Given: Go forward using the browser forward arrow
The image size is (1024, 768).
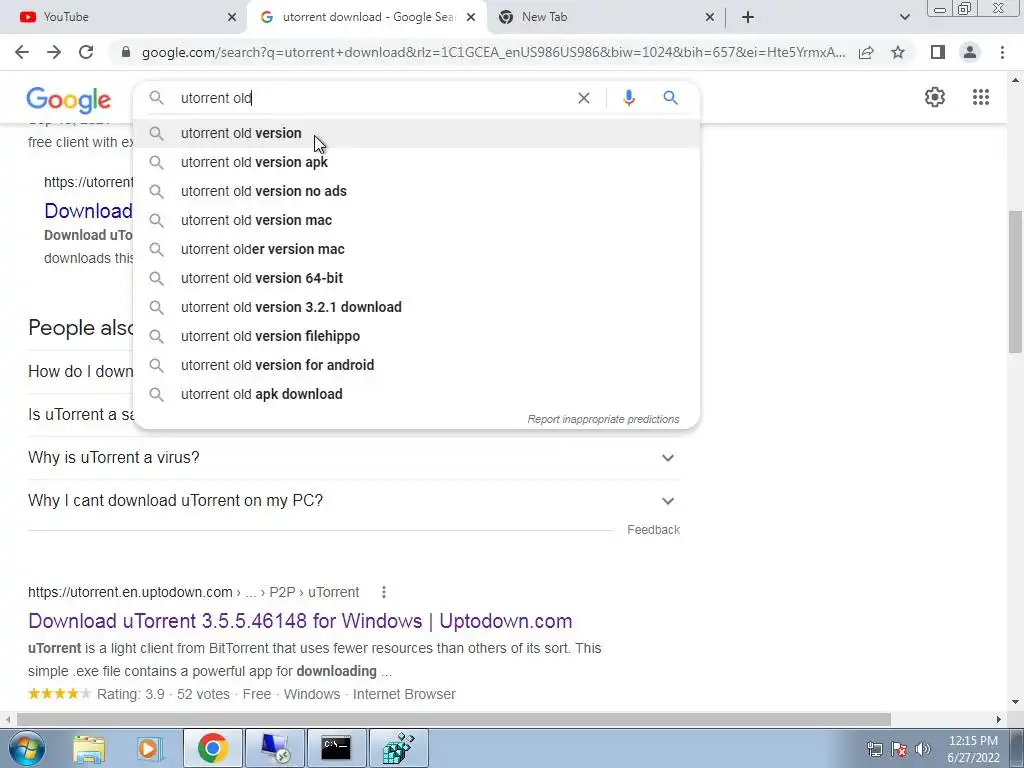Looking at the screenshot, I should pos(54,52).
